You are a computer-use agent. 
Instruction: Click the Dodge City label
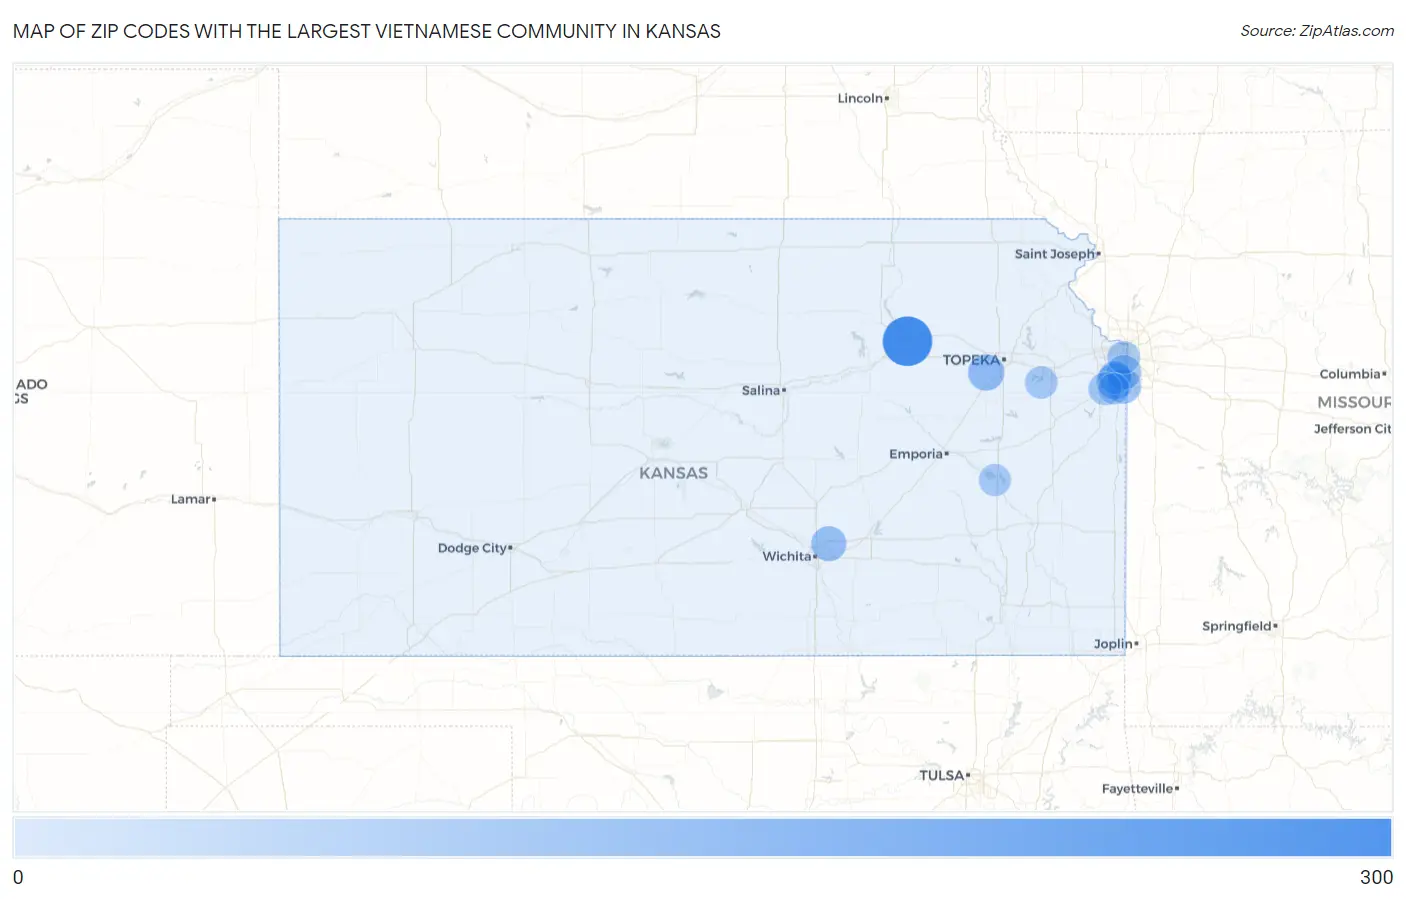click(472, 548)
